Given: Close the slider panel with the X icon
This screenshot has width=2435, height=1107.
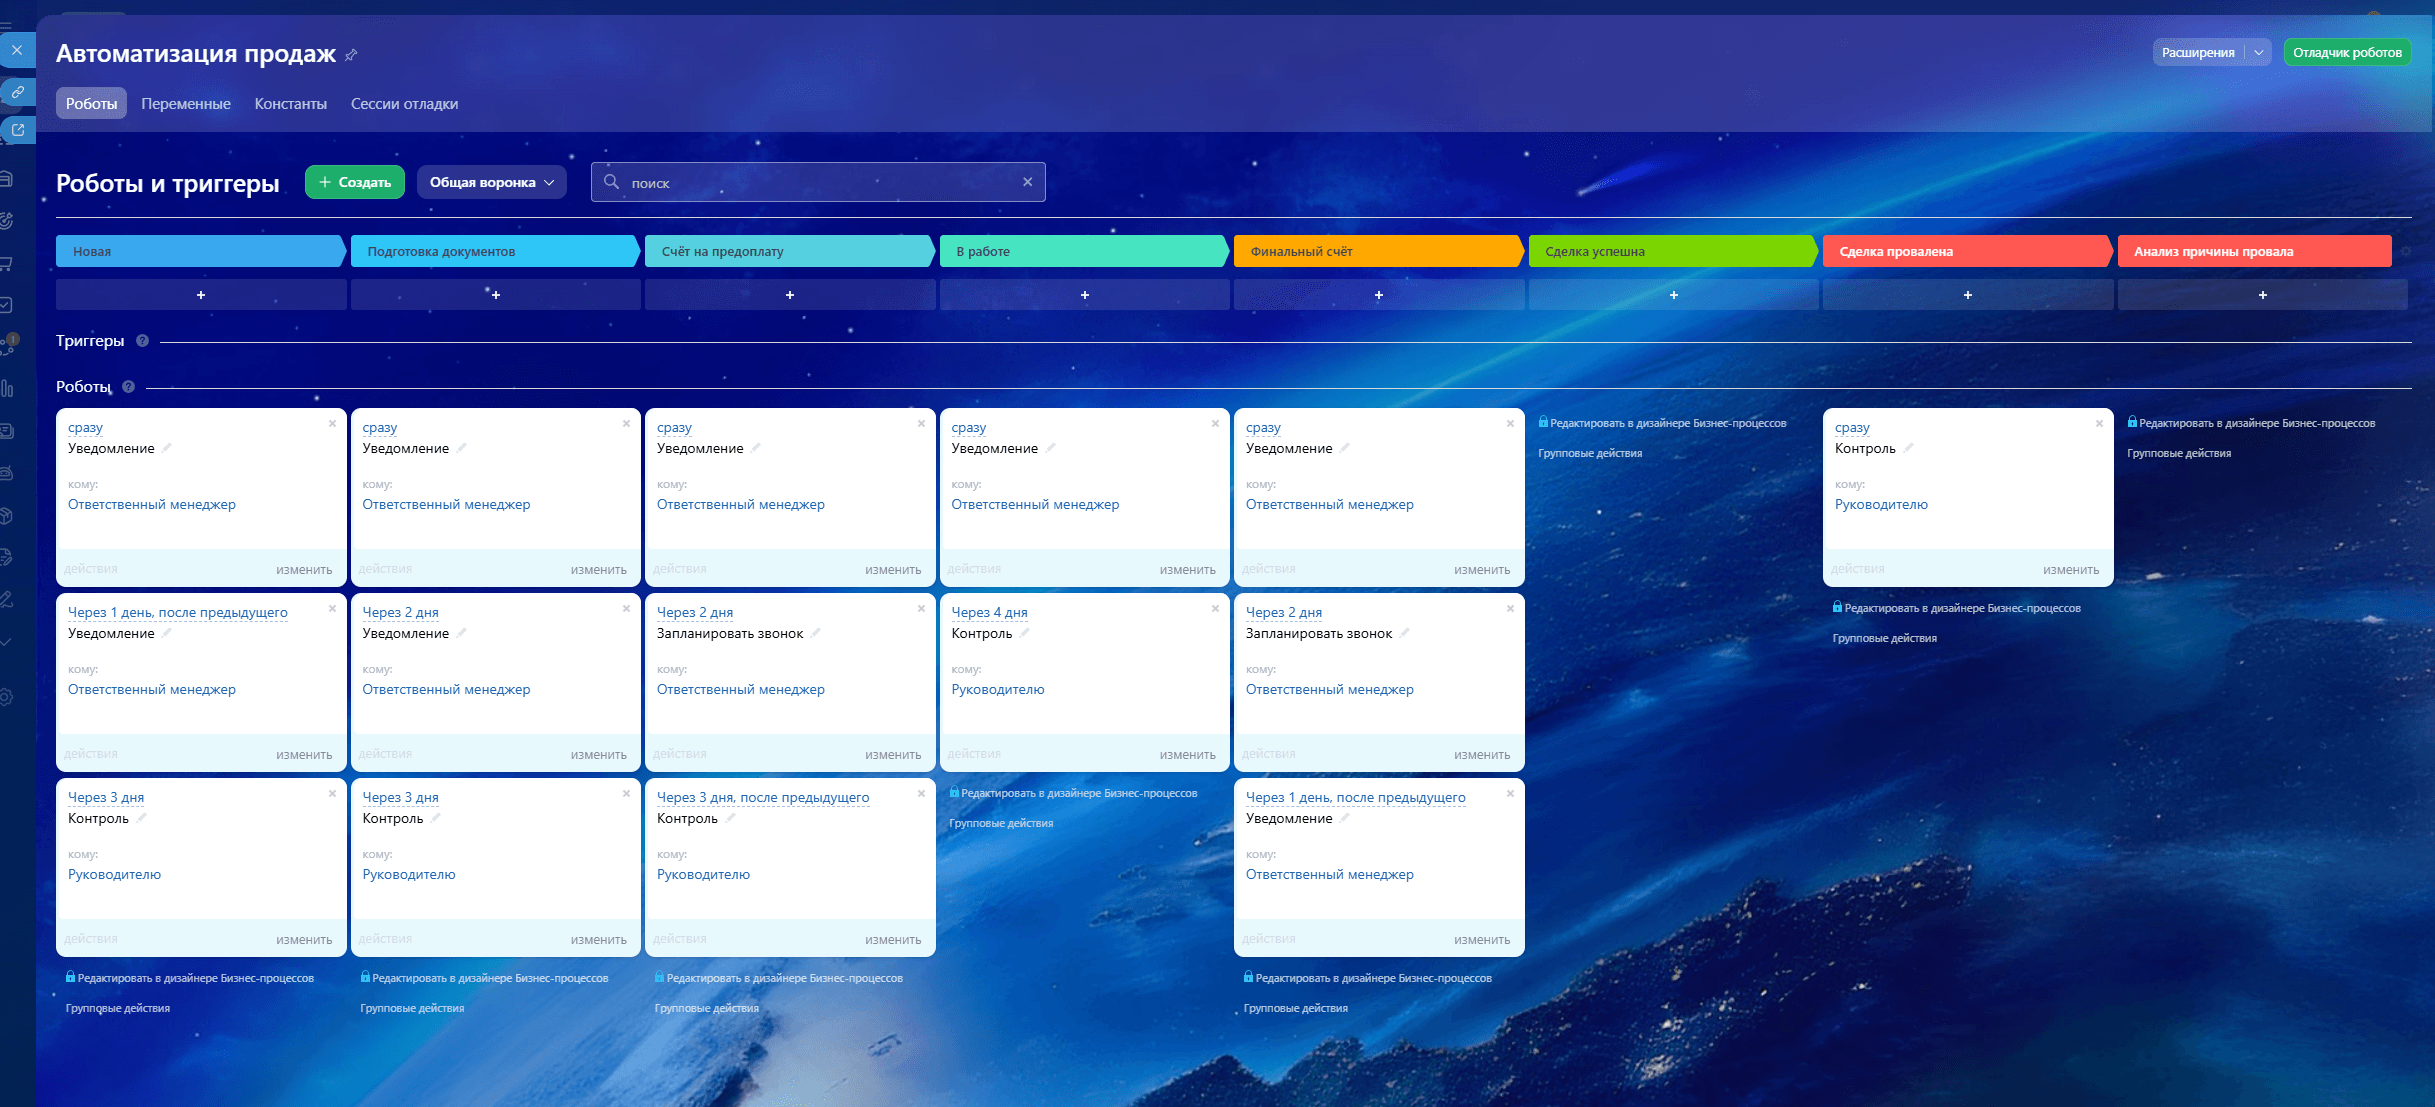Looking at the screenshot, I should coord(17,50).
